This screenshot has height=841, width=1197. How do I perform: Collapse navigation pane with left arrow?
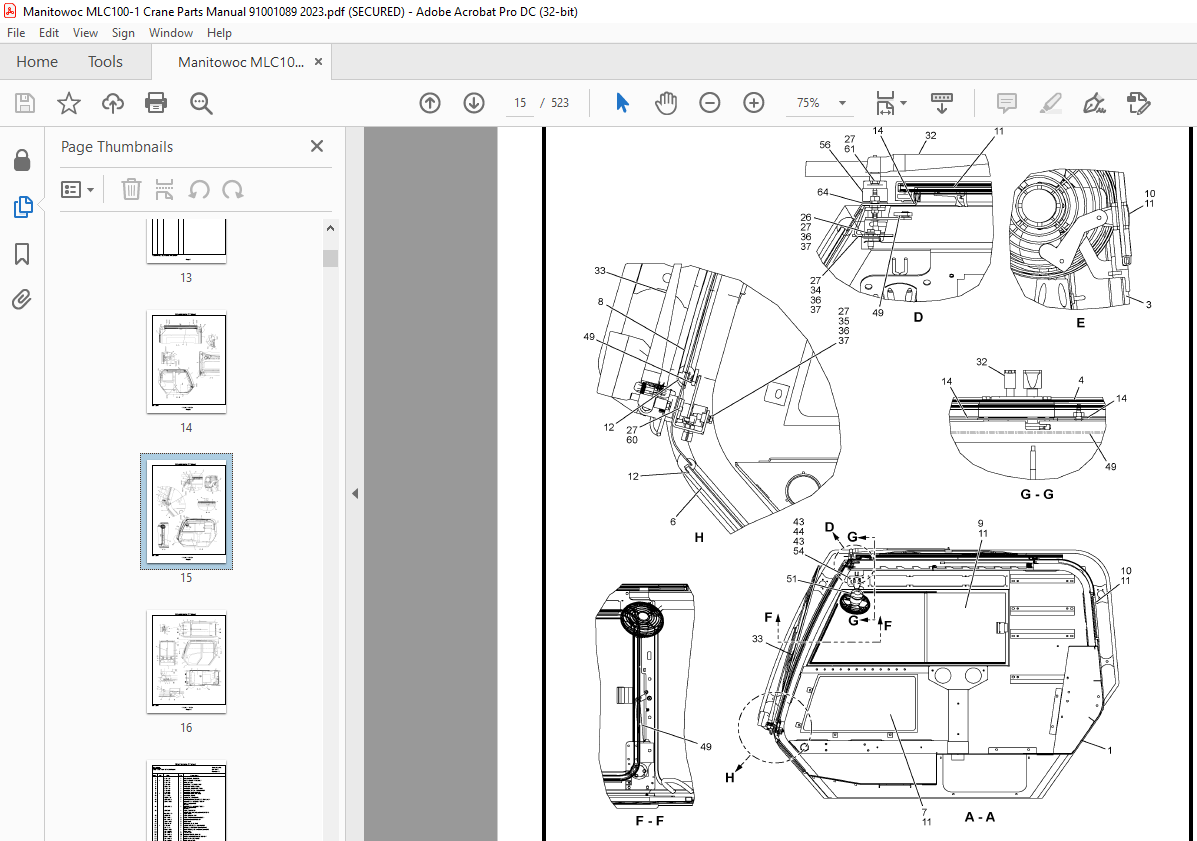(355, 494)
